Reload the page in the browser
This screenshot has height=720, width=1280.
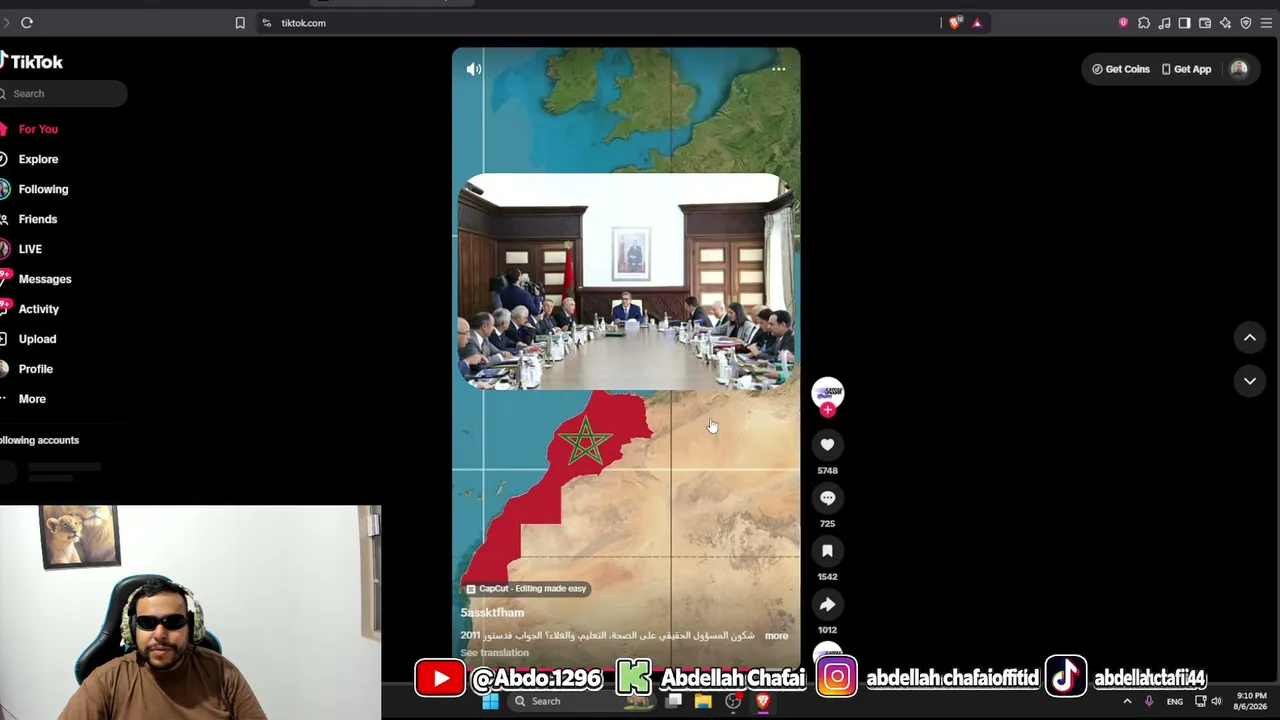[27, 23]
